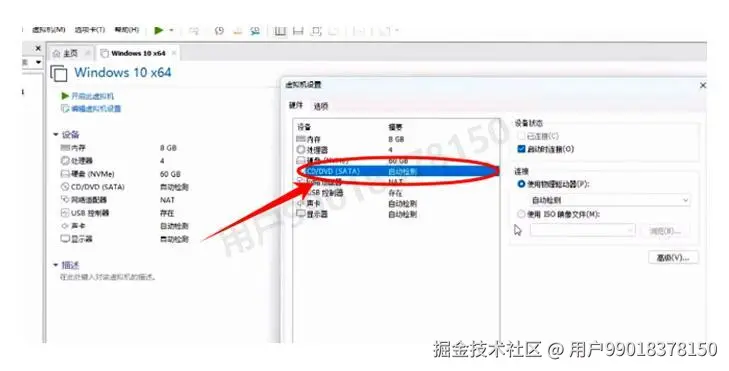Open the library sidebar dropdown arrow
Image resolution: width=729 pixels, height=371 pixels.
(x=39, y=62)
